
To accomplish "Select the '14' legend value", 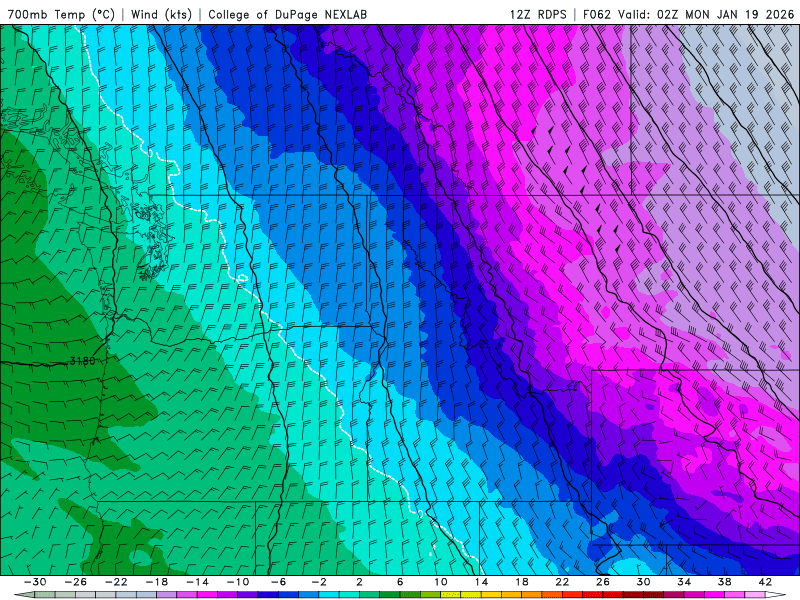I will (x=481, y=582).
